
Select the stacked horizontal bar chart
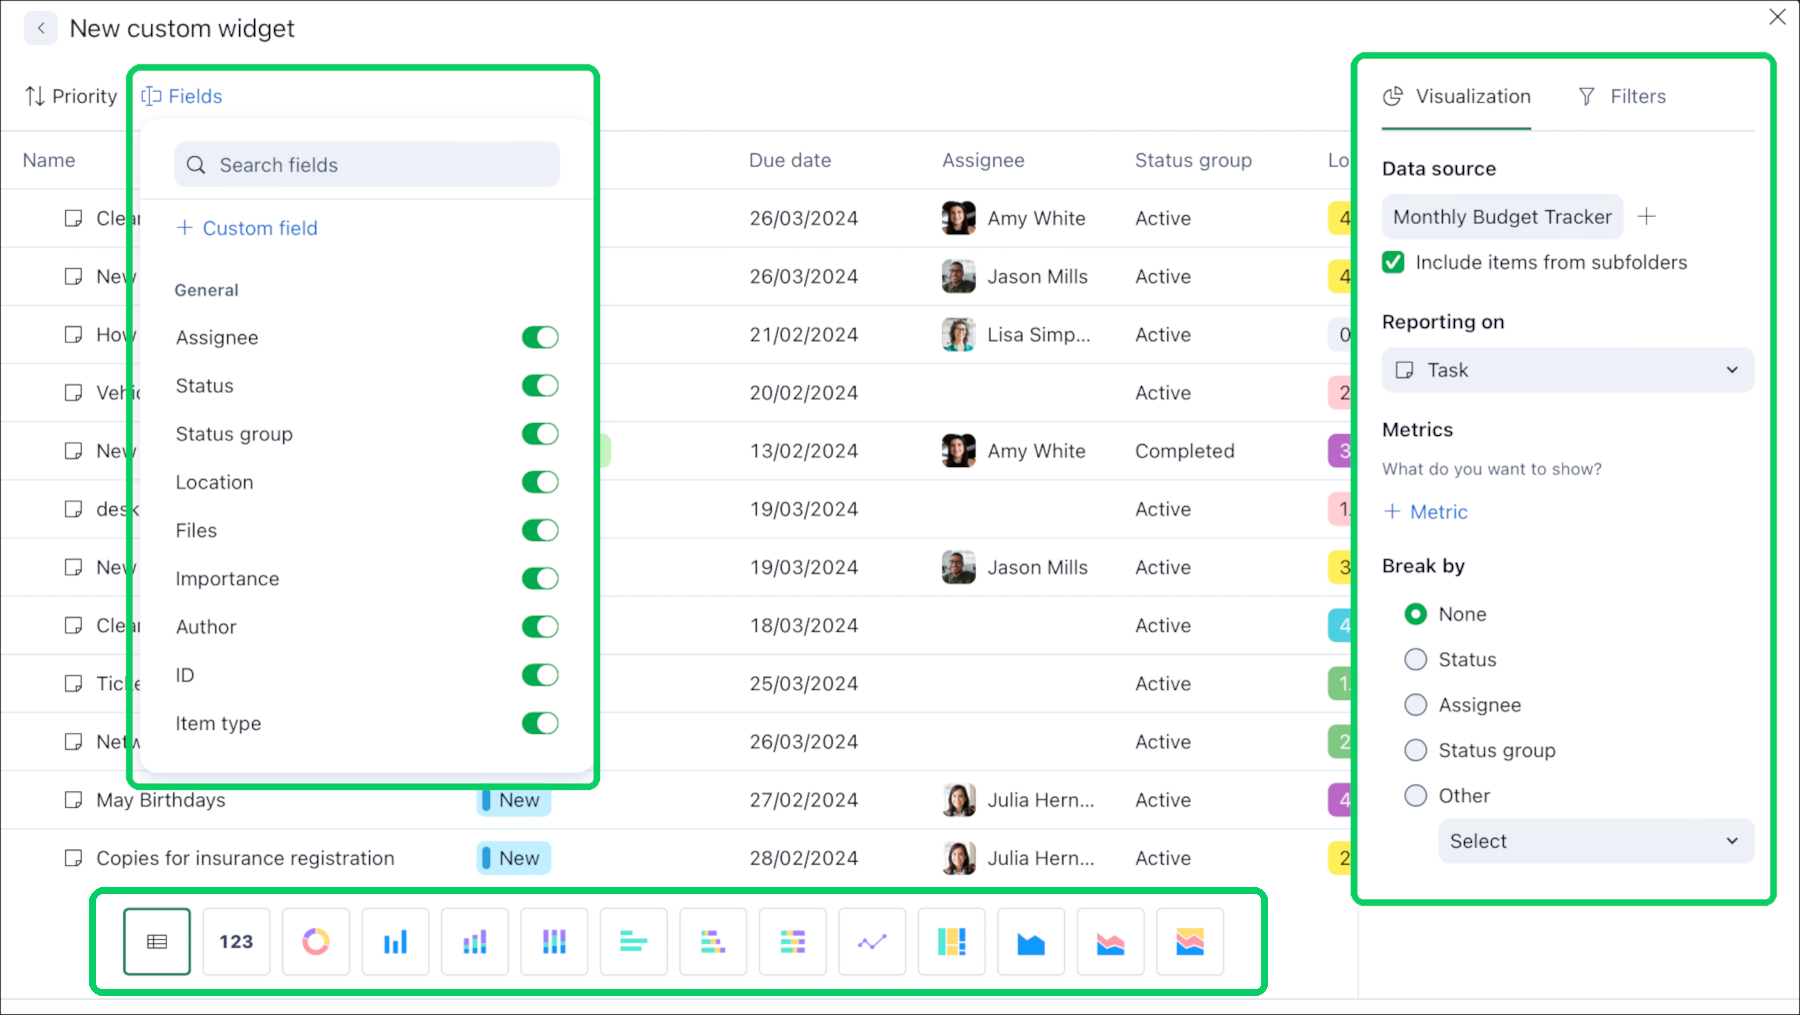tap(713, 941)
